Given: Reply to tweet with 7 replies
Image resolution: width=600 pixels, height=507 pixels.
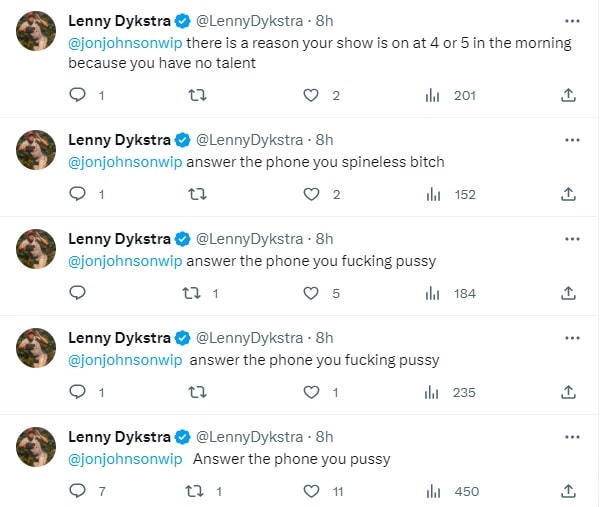Looking at the screenshot, I should (78, 491).
